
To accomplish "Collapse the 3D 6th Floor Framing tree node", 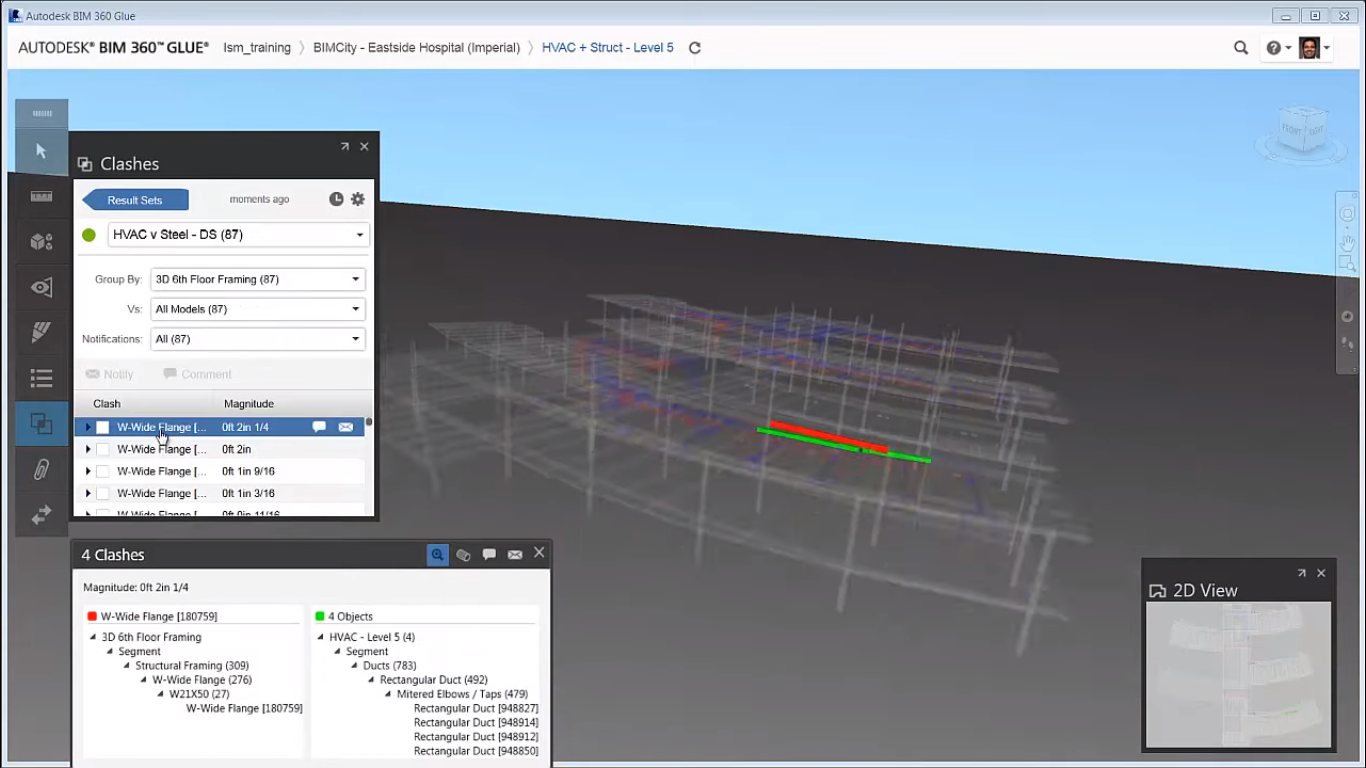I will (93, 638).
